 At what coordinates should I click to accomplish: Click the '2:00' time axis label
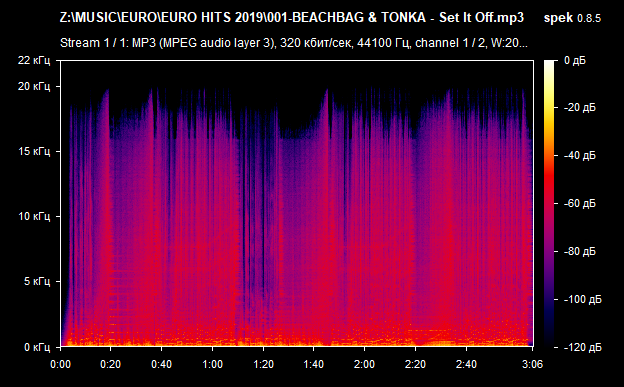pos(365,364)
